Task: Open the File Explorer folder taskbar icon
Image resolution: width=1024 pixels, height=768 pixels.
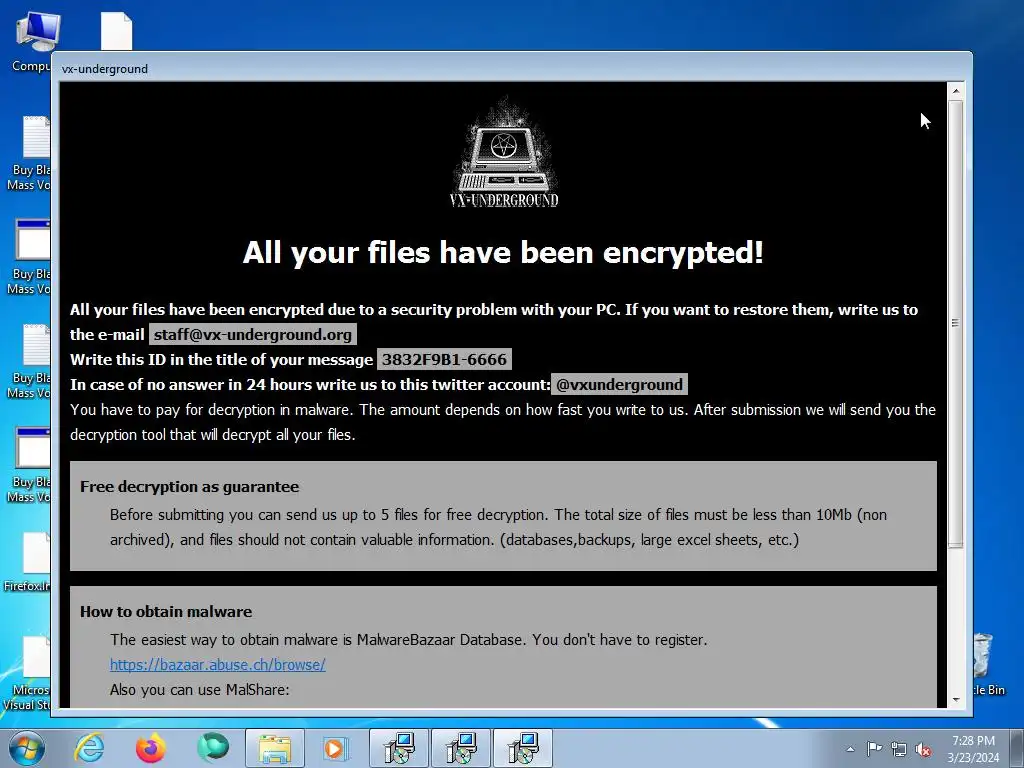Action: click(x=275, y=748)
